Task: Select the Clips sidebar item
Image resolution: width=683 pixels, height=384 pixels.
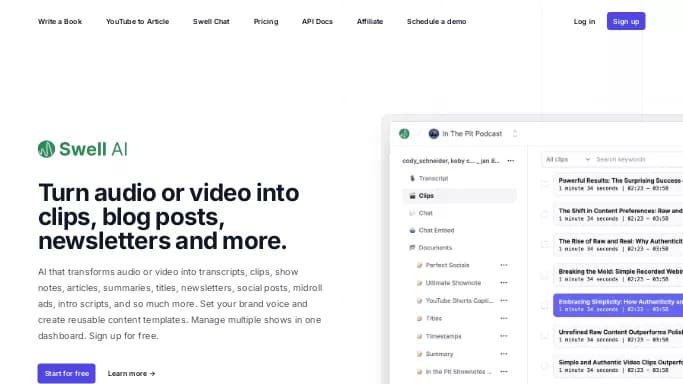Action: [460, 196]
